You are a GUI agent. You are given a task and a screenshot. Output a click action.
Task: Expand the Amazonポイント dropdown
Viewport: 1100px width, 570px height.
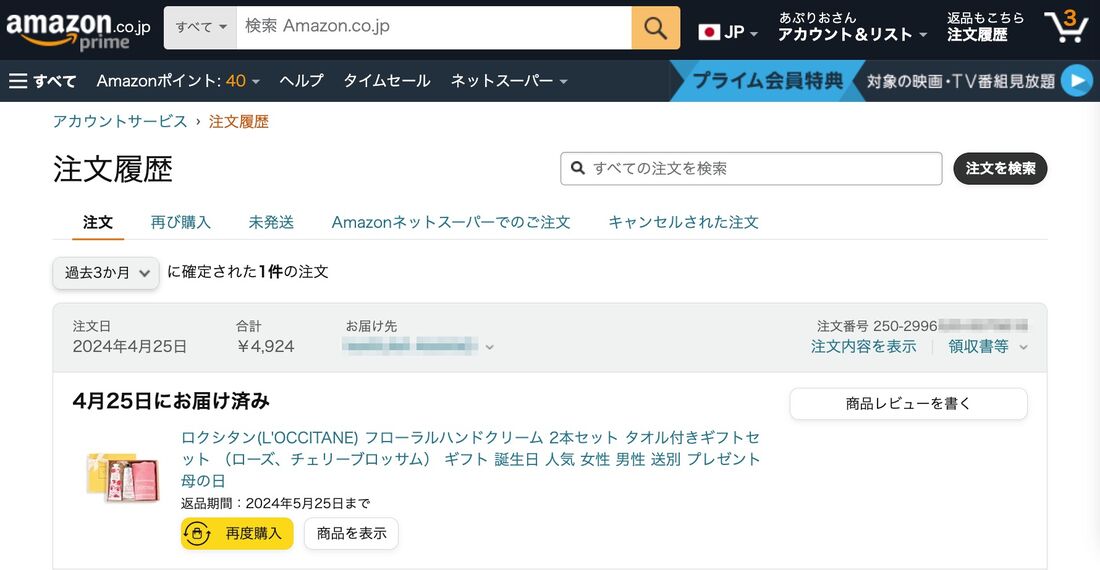pyautogui.click(x=178, y=81)
